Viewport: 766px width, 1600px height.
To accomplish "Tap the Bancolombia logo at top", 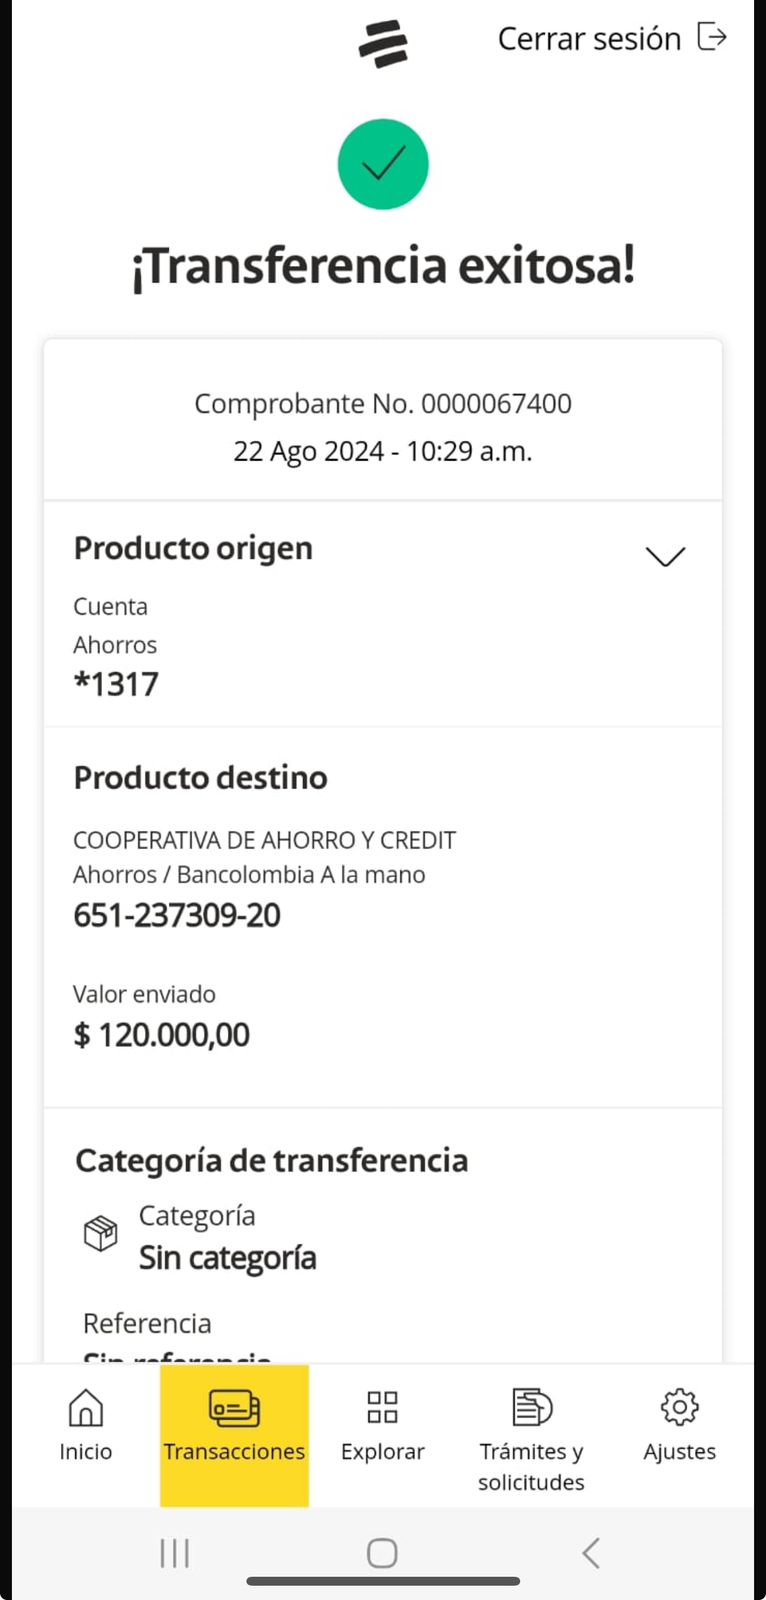I will click(383, 44).
